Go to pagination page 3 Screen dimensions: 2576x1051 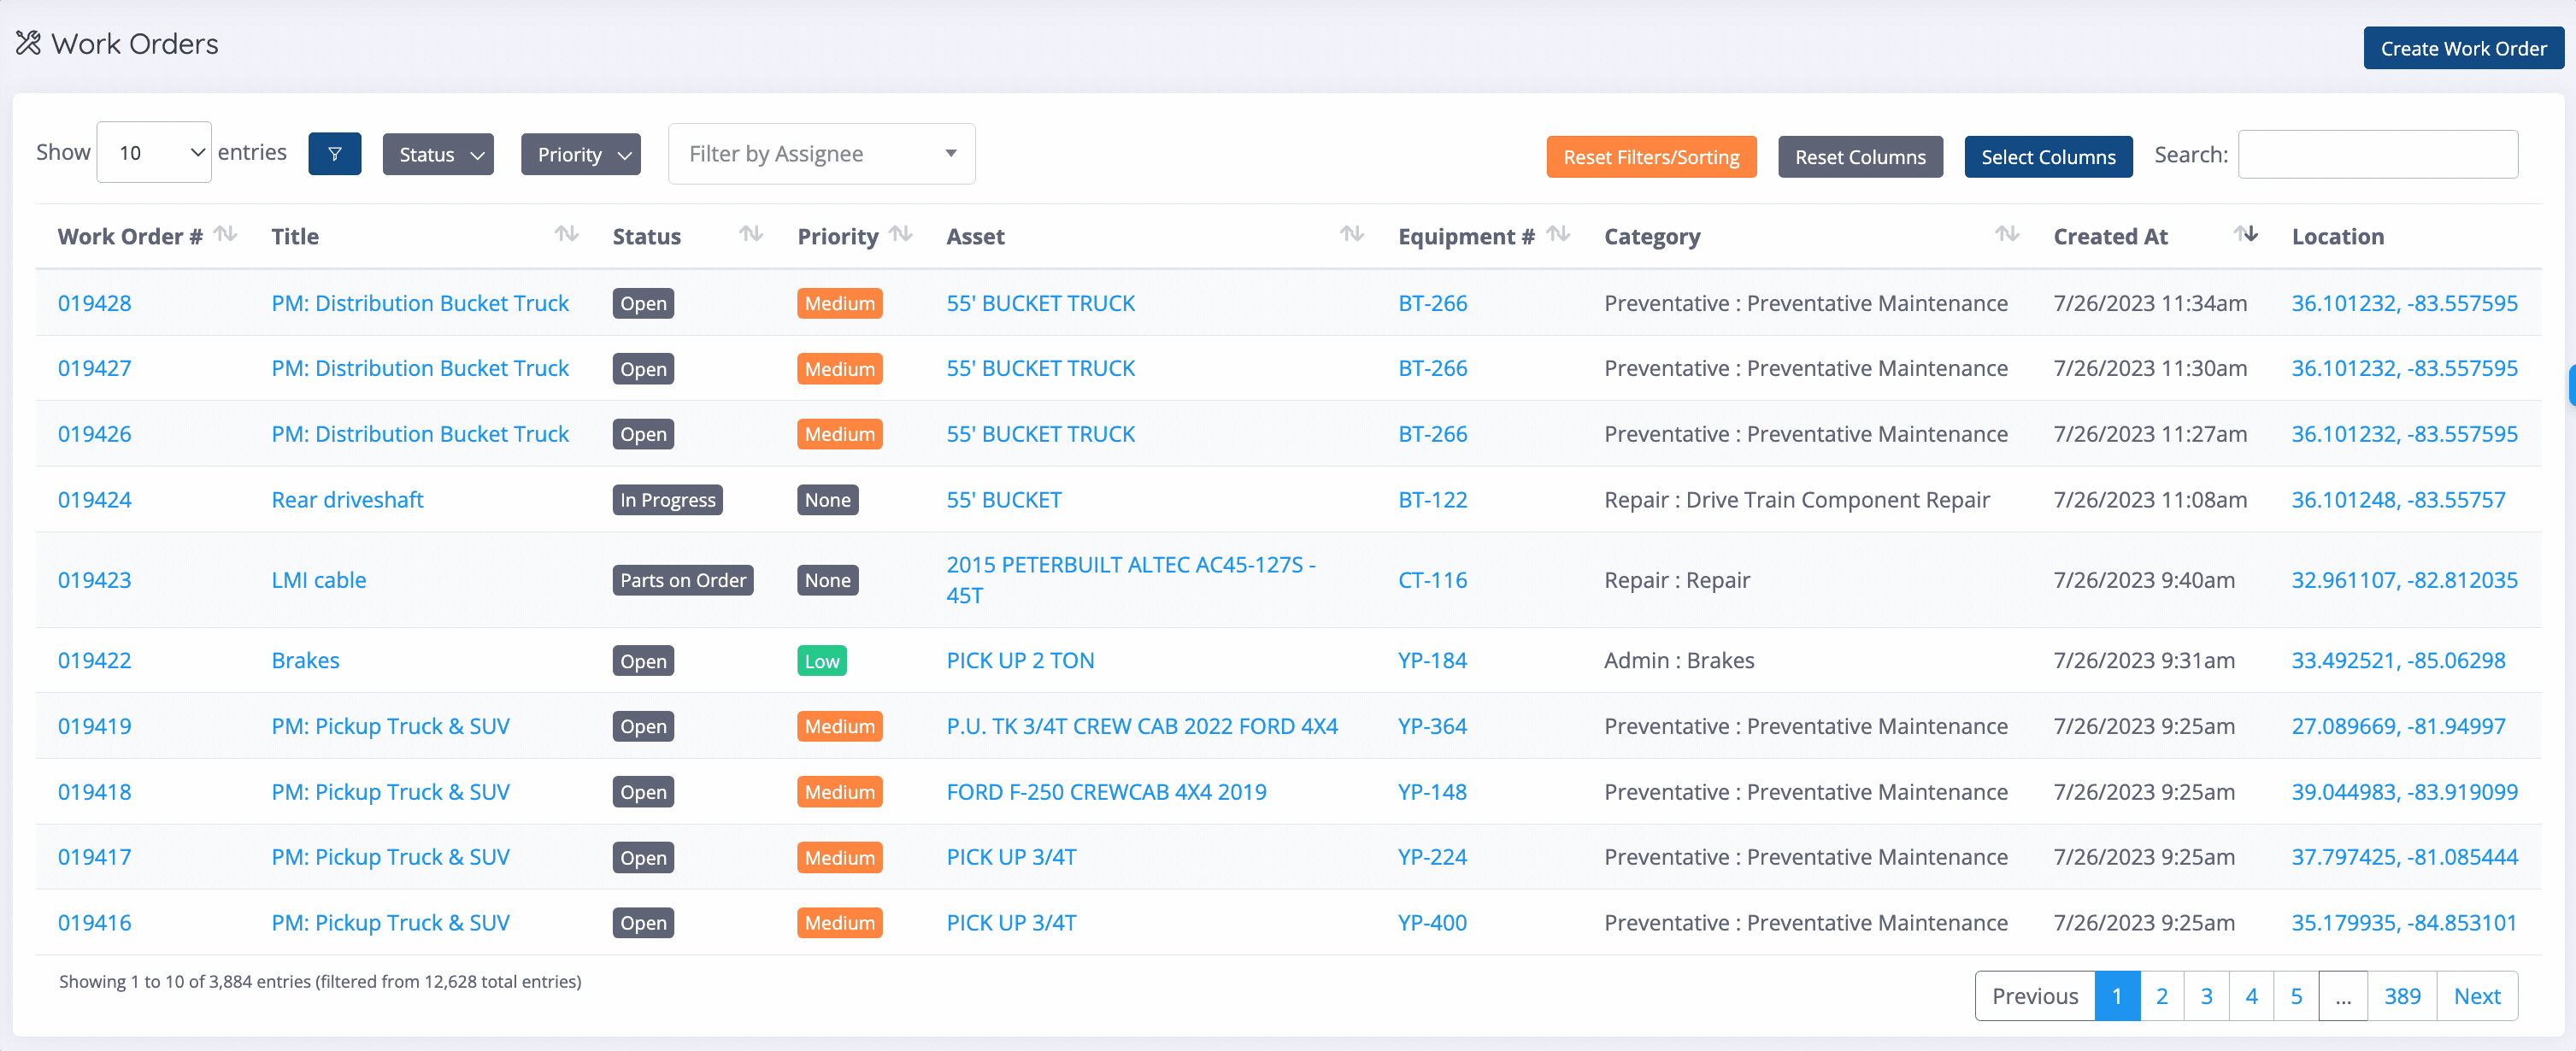(x=2207, y=996)
